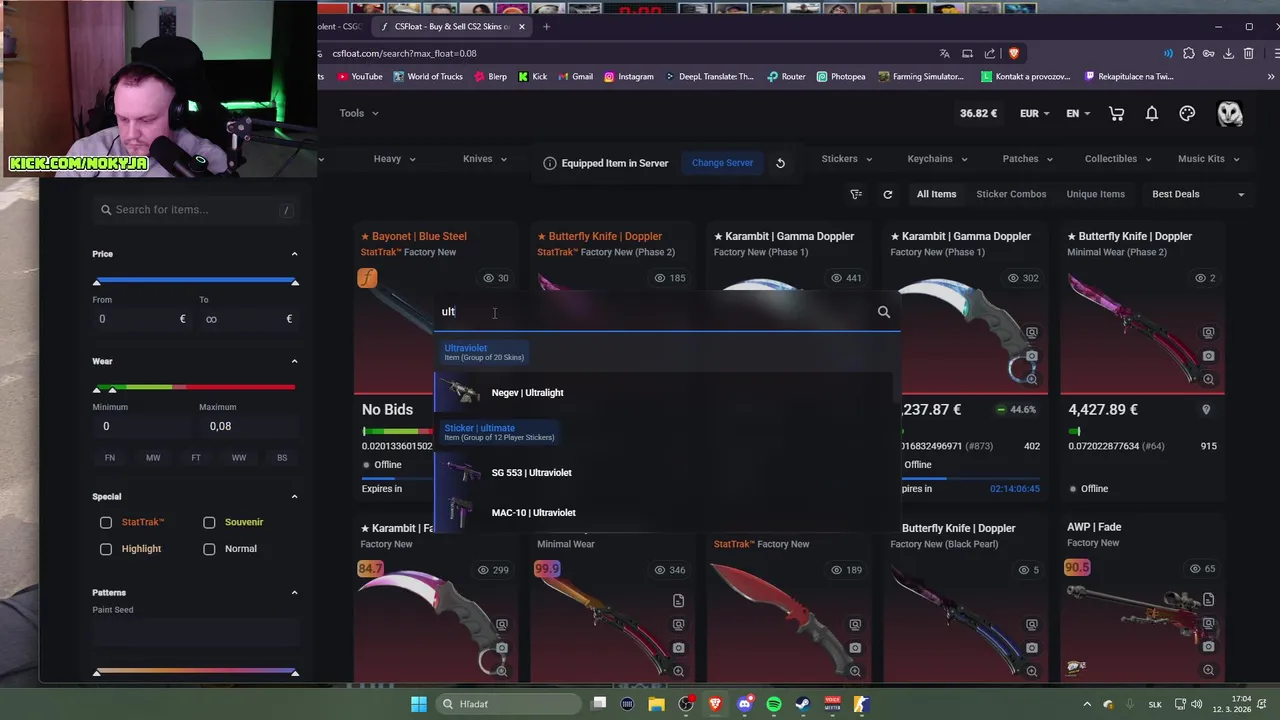Viewport: 1280px width, 720px height.
Task: Enable the Highlight checkbox
Action: tap(106, 549)
